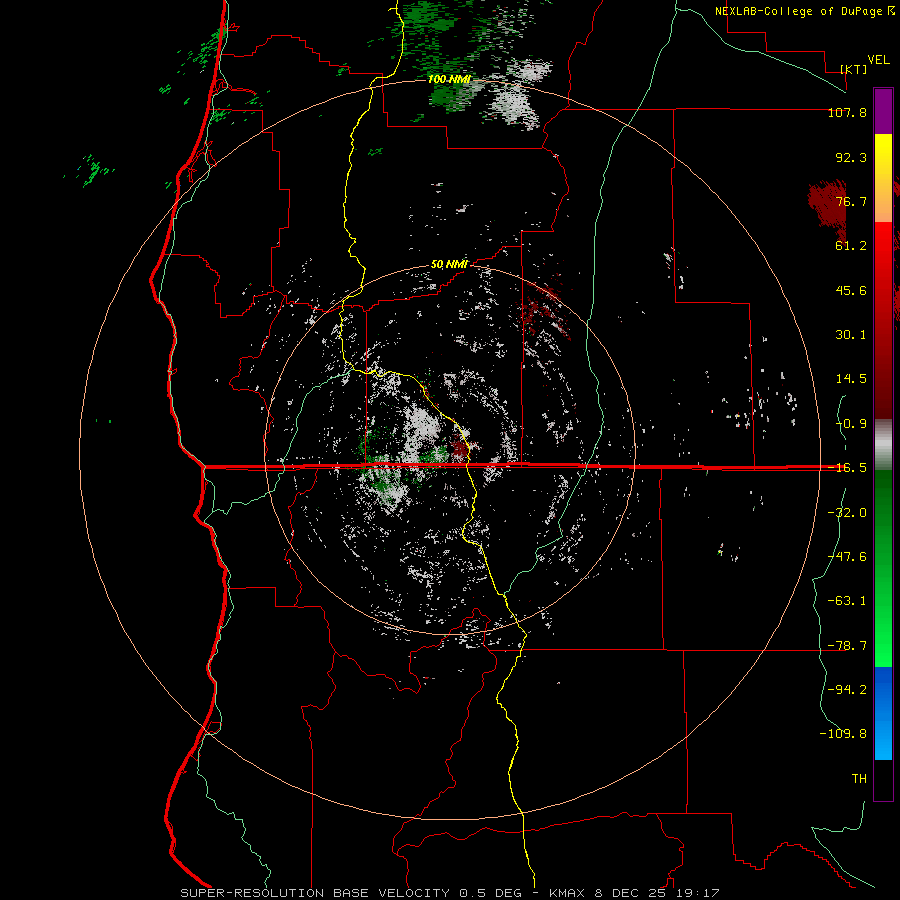This screenshot has height=900, width=900.
Task: Click the 76.7 velocity scale value
Action: click(851, 201)
